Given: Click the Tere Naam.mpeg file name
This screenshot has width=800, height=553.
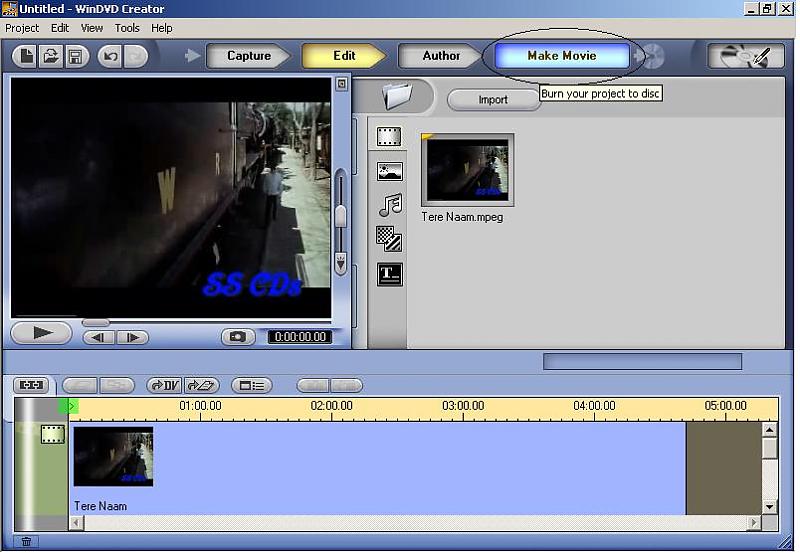Looking at the screenshot, I should (x=462, y=217).
